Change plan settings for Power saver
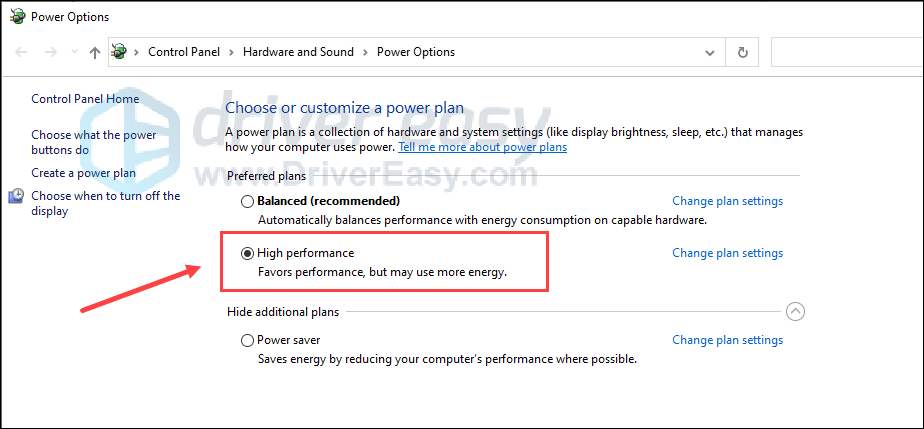Viewport: 924px width, 429px height. coord(728,340)
